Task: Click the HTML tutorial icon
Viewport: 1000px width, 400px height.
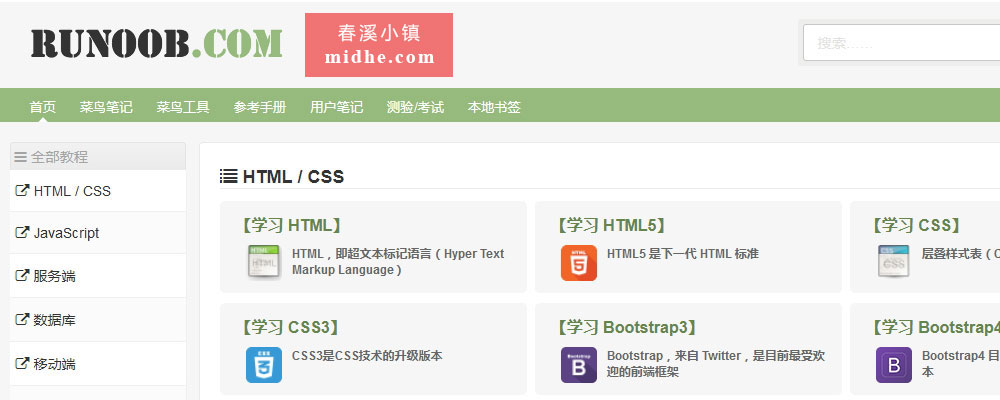Action: coord(264,262)
